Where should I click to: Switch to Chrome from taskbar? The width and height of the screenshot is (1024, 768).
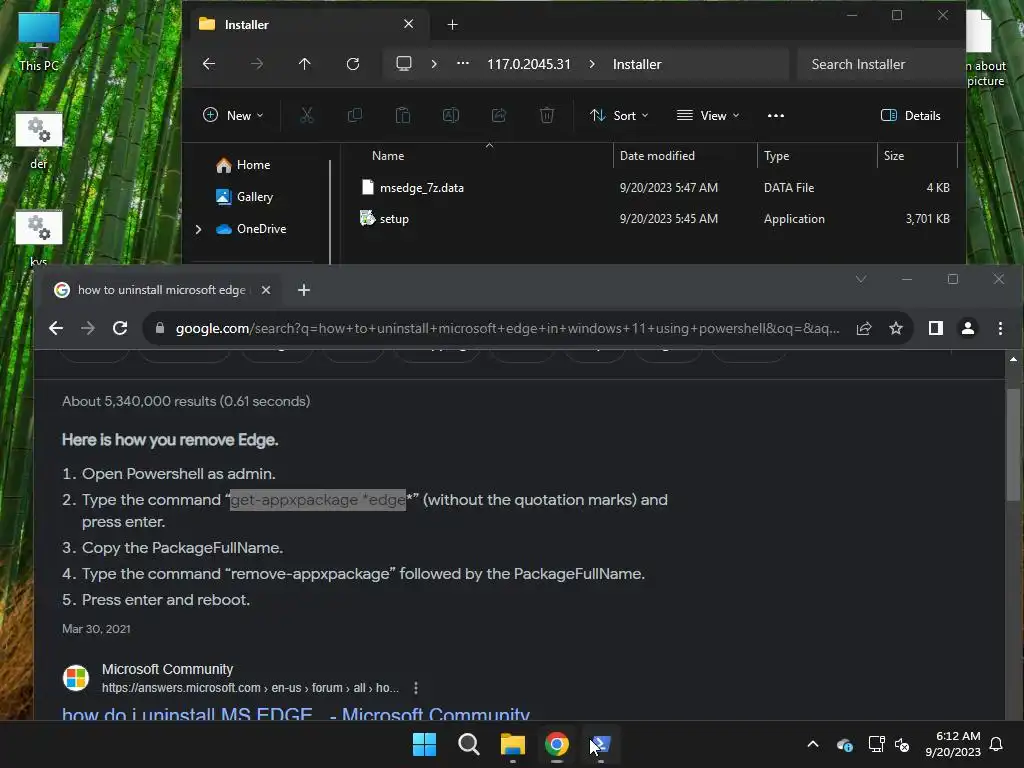pos(557,744)
